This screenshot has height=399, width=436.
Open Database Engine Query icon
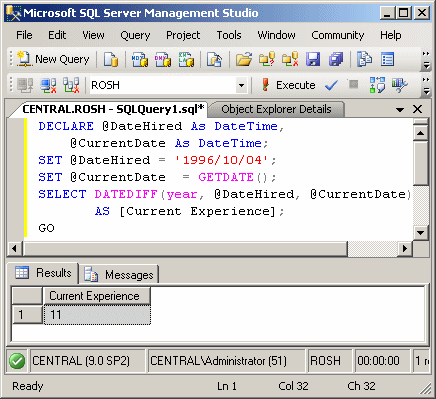click(x=111, y=59)
